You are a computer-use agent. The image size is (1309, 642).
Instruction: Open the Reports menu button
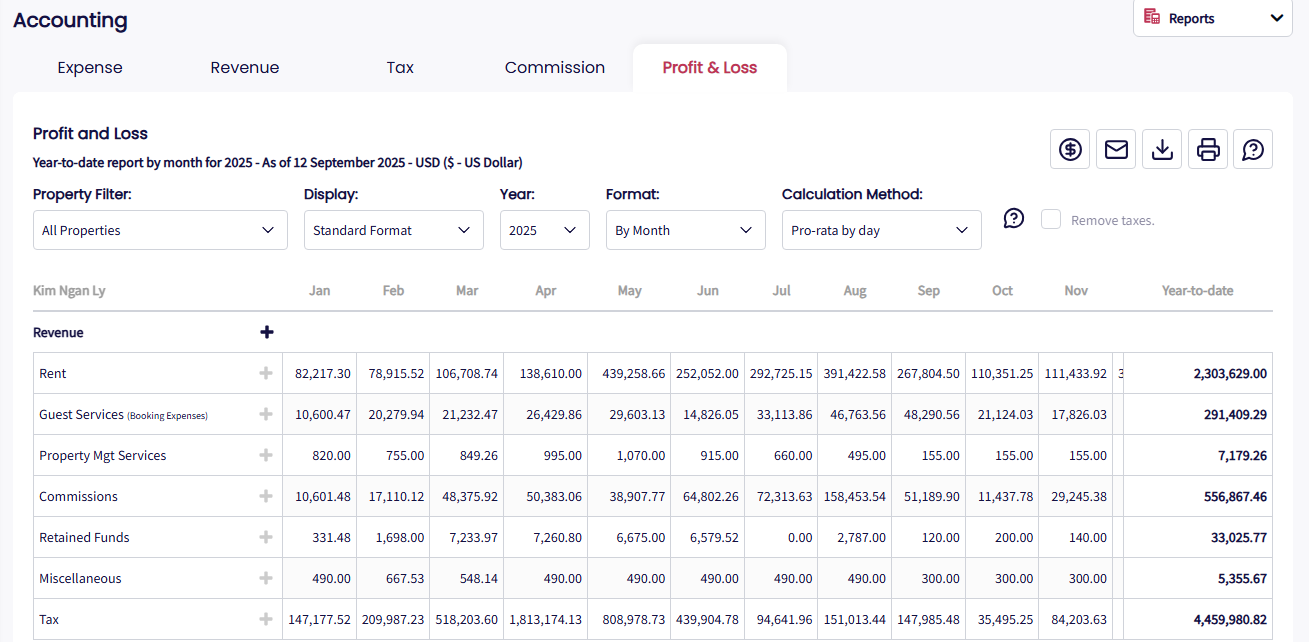coord(1212,18)
